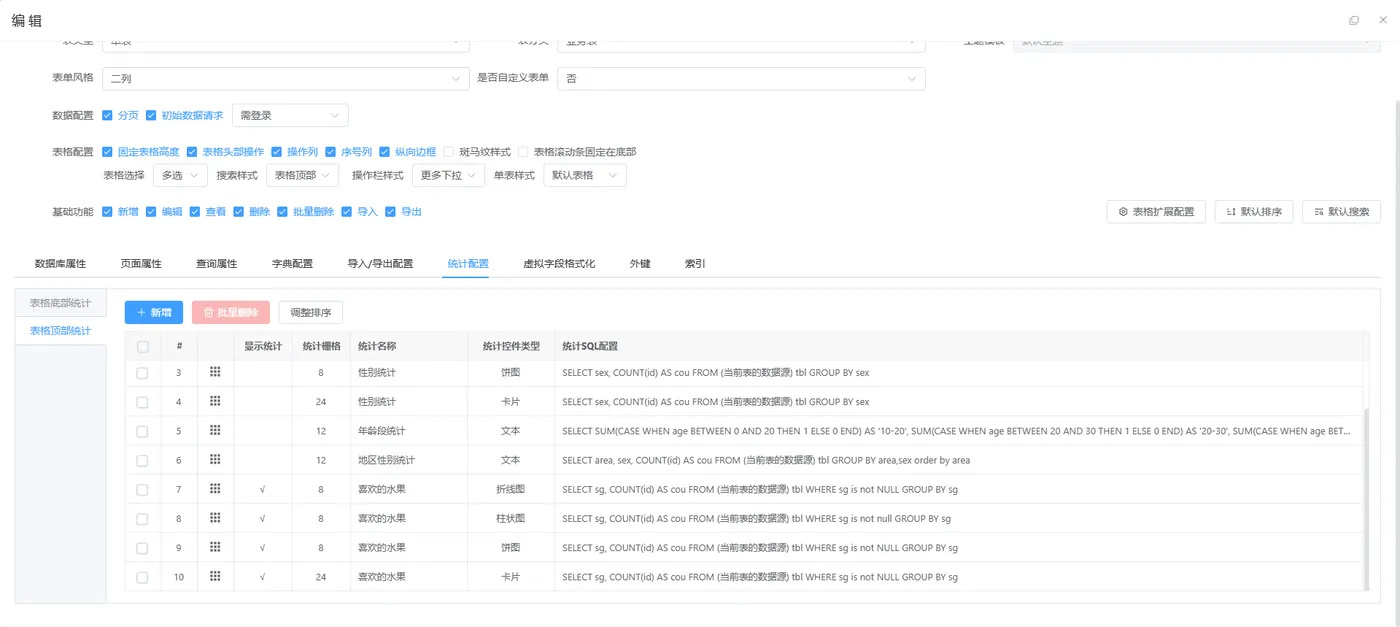Click the 调整排序 button
This screenshot has height=627, width=1400.
pyautogui.click(x=310, y=312)
